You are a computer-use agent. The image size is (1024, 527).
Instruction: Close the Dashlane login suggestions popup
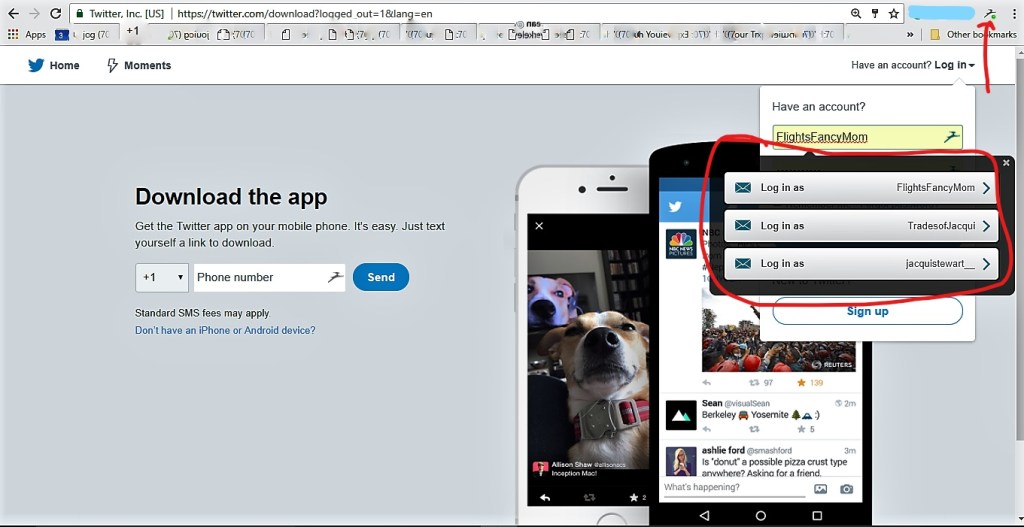(1006, 163)
